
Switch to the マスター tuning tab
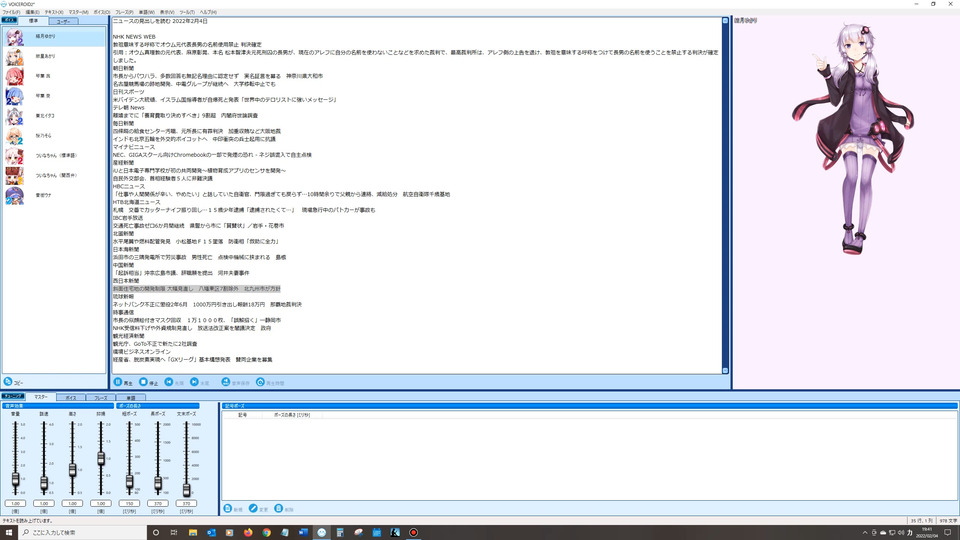41,397
